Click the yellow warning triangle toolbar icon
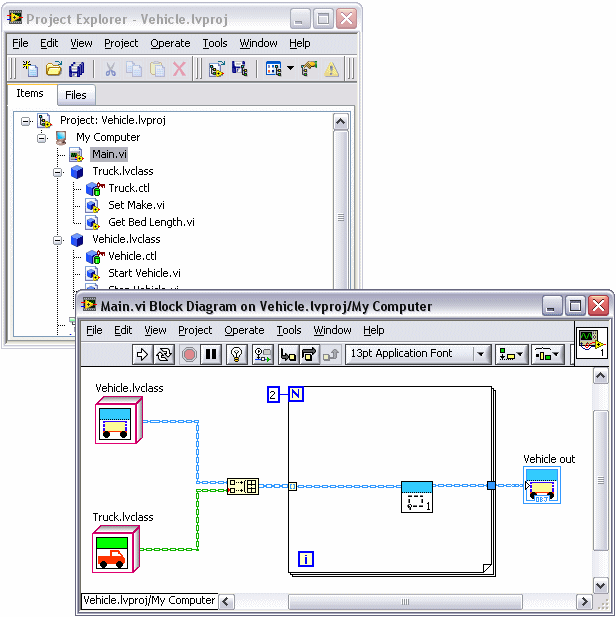 pos(331,69)
